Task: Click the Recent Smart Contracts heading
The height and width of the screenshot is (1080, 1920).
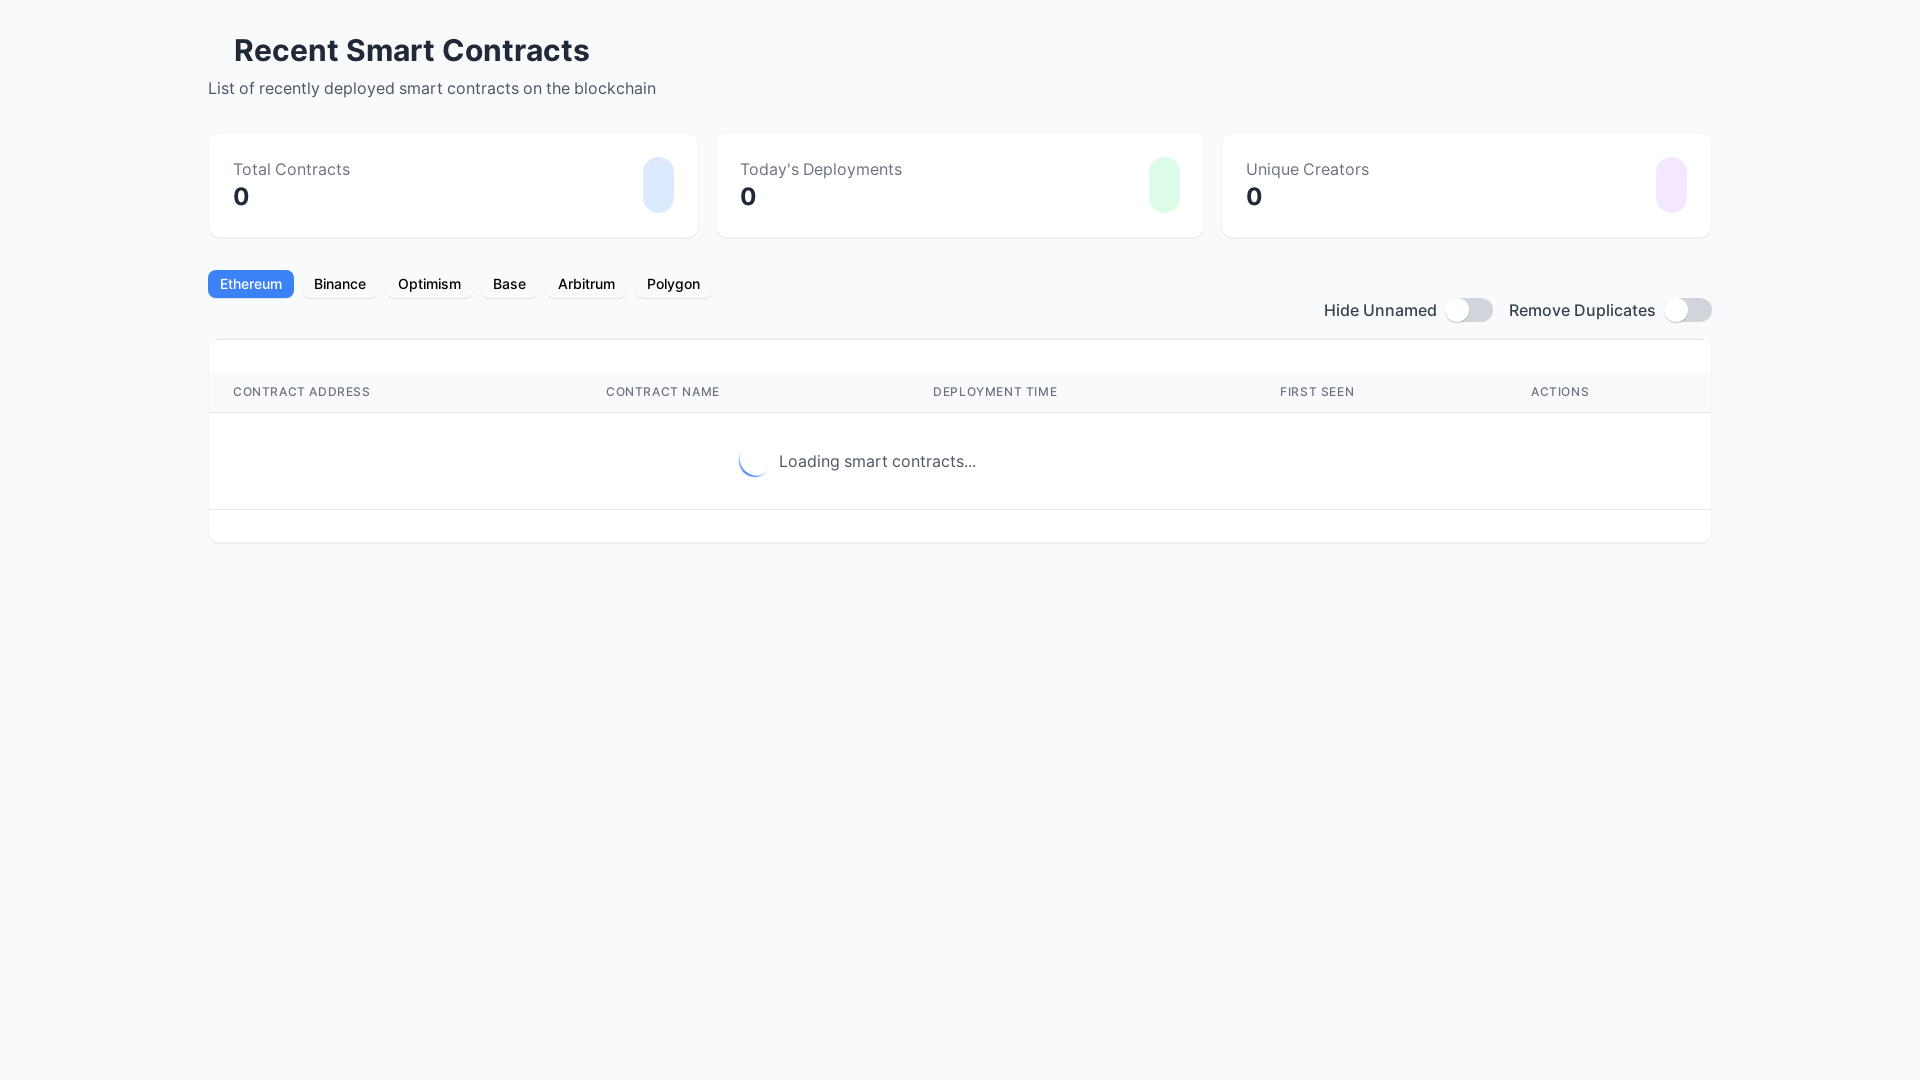Action: click(411, 50)
